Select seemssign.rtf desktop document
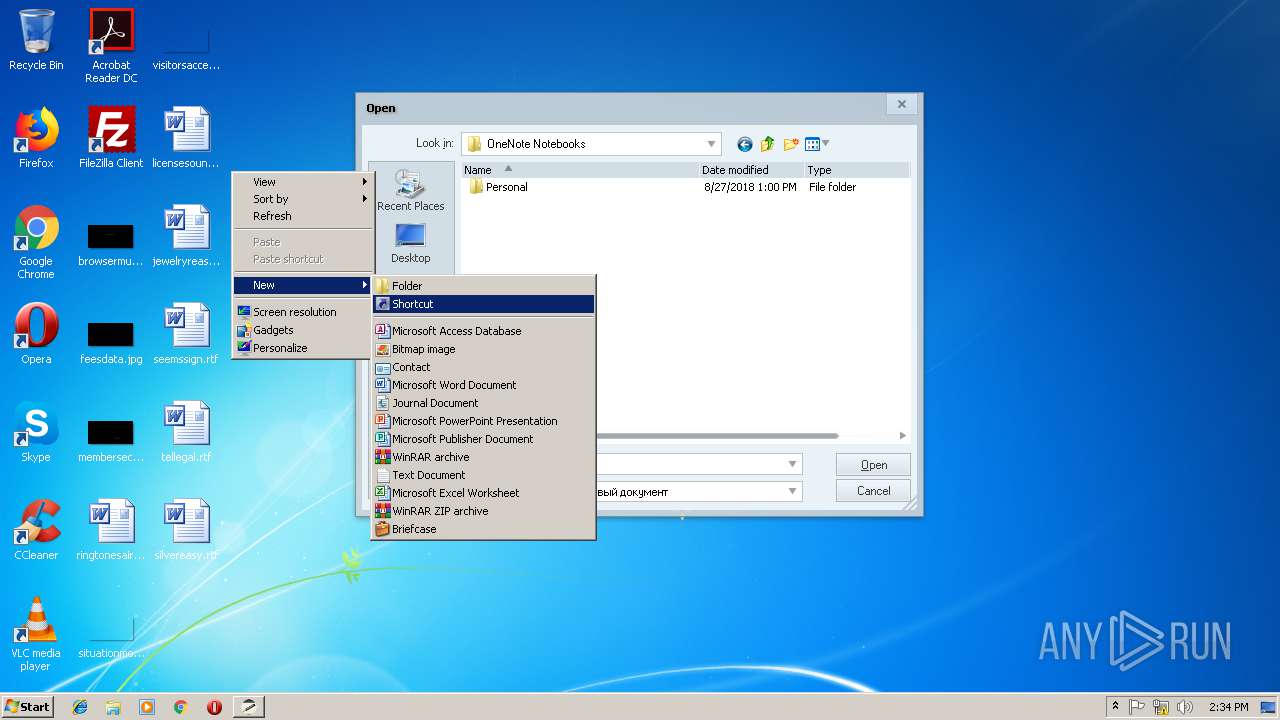 (186, 334)
